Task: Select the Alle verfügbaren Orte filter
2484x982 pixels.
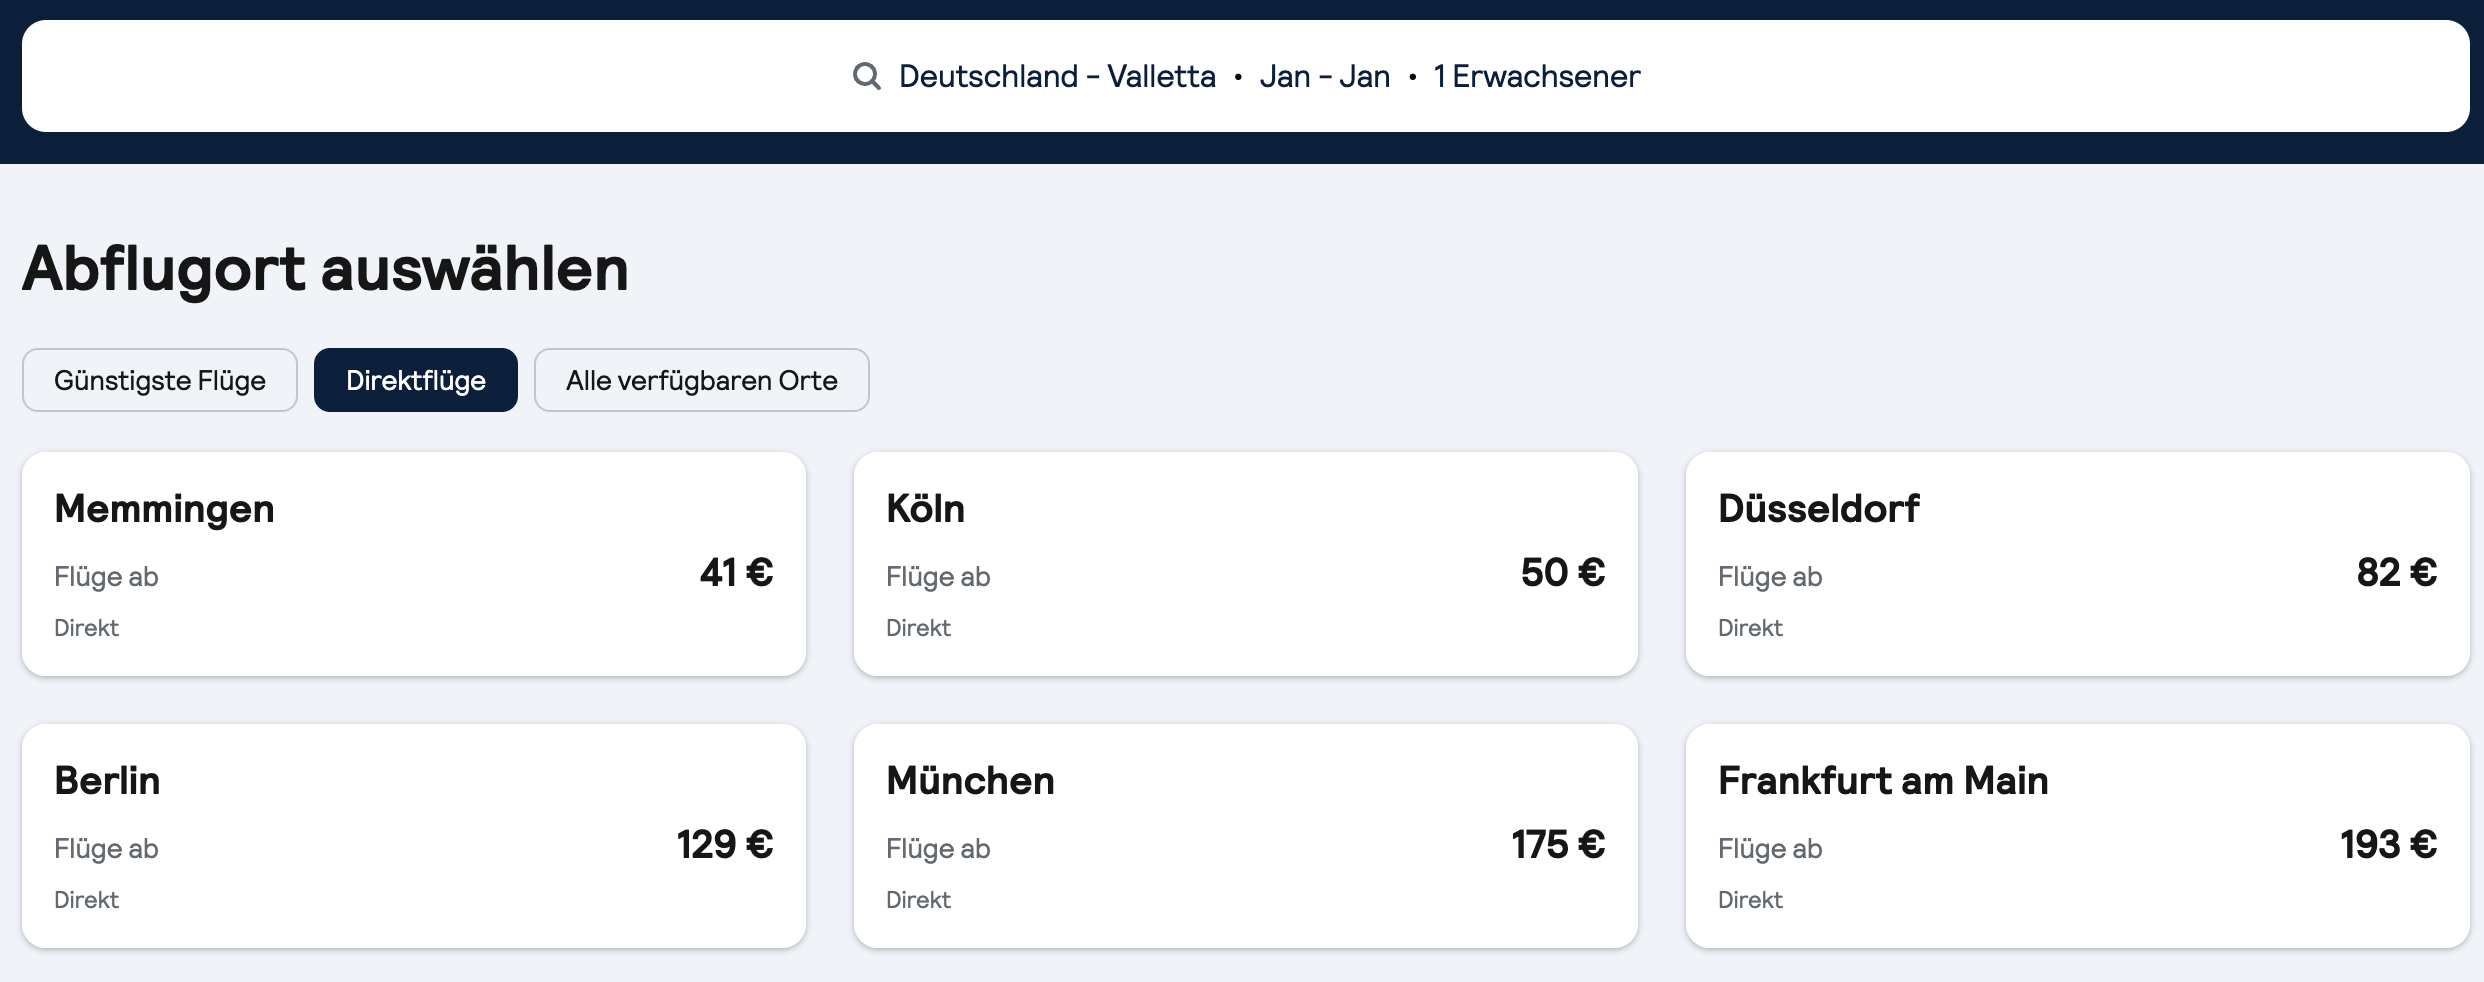Action: pyautogui.click(x=701, y=380)
